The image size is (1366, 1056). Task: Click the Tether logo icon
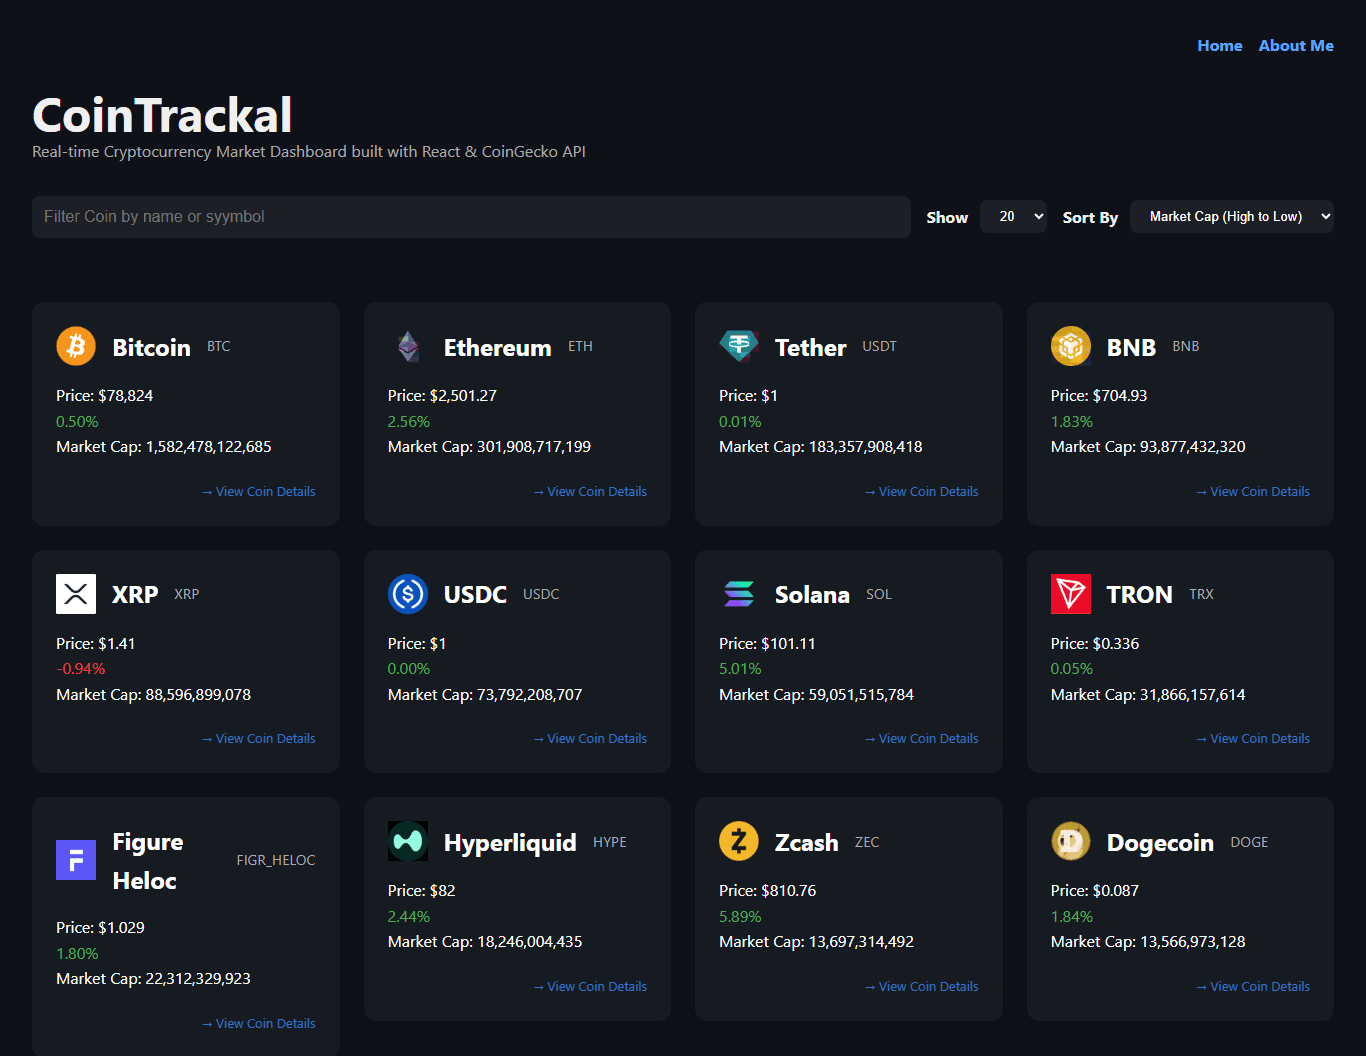coord(739,346)
